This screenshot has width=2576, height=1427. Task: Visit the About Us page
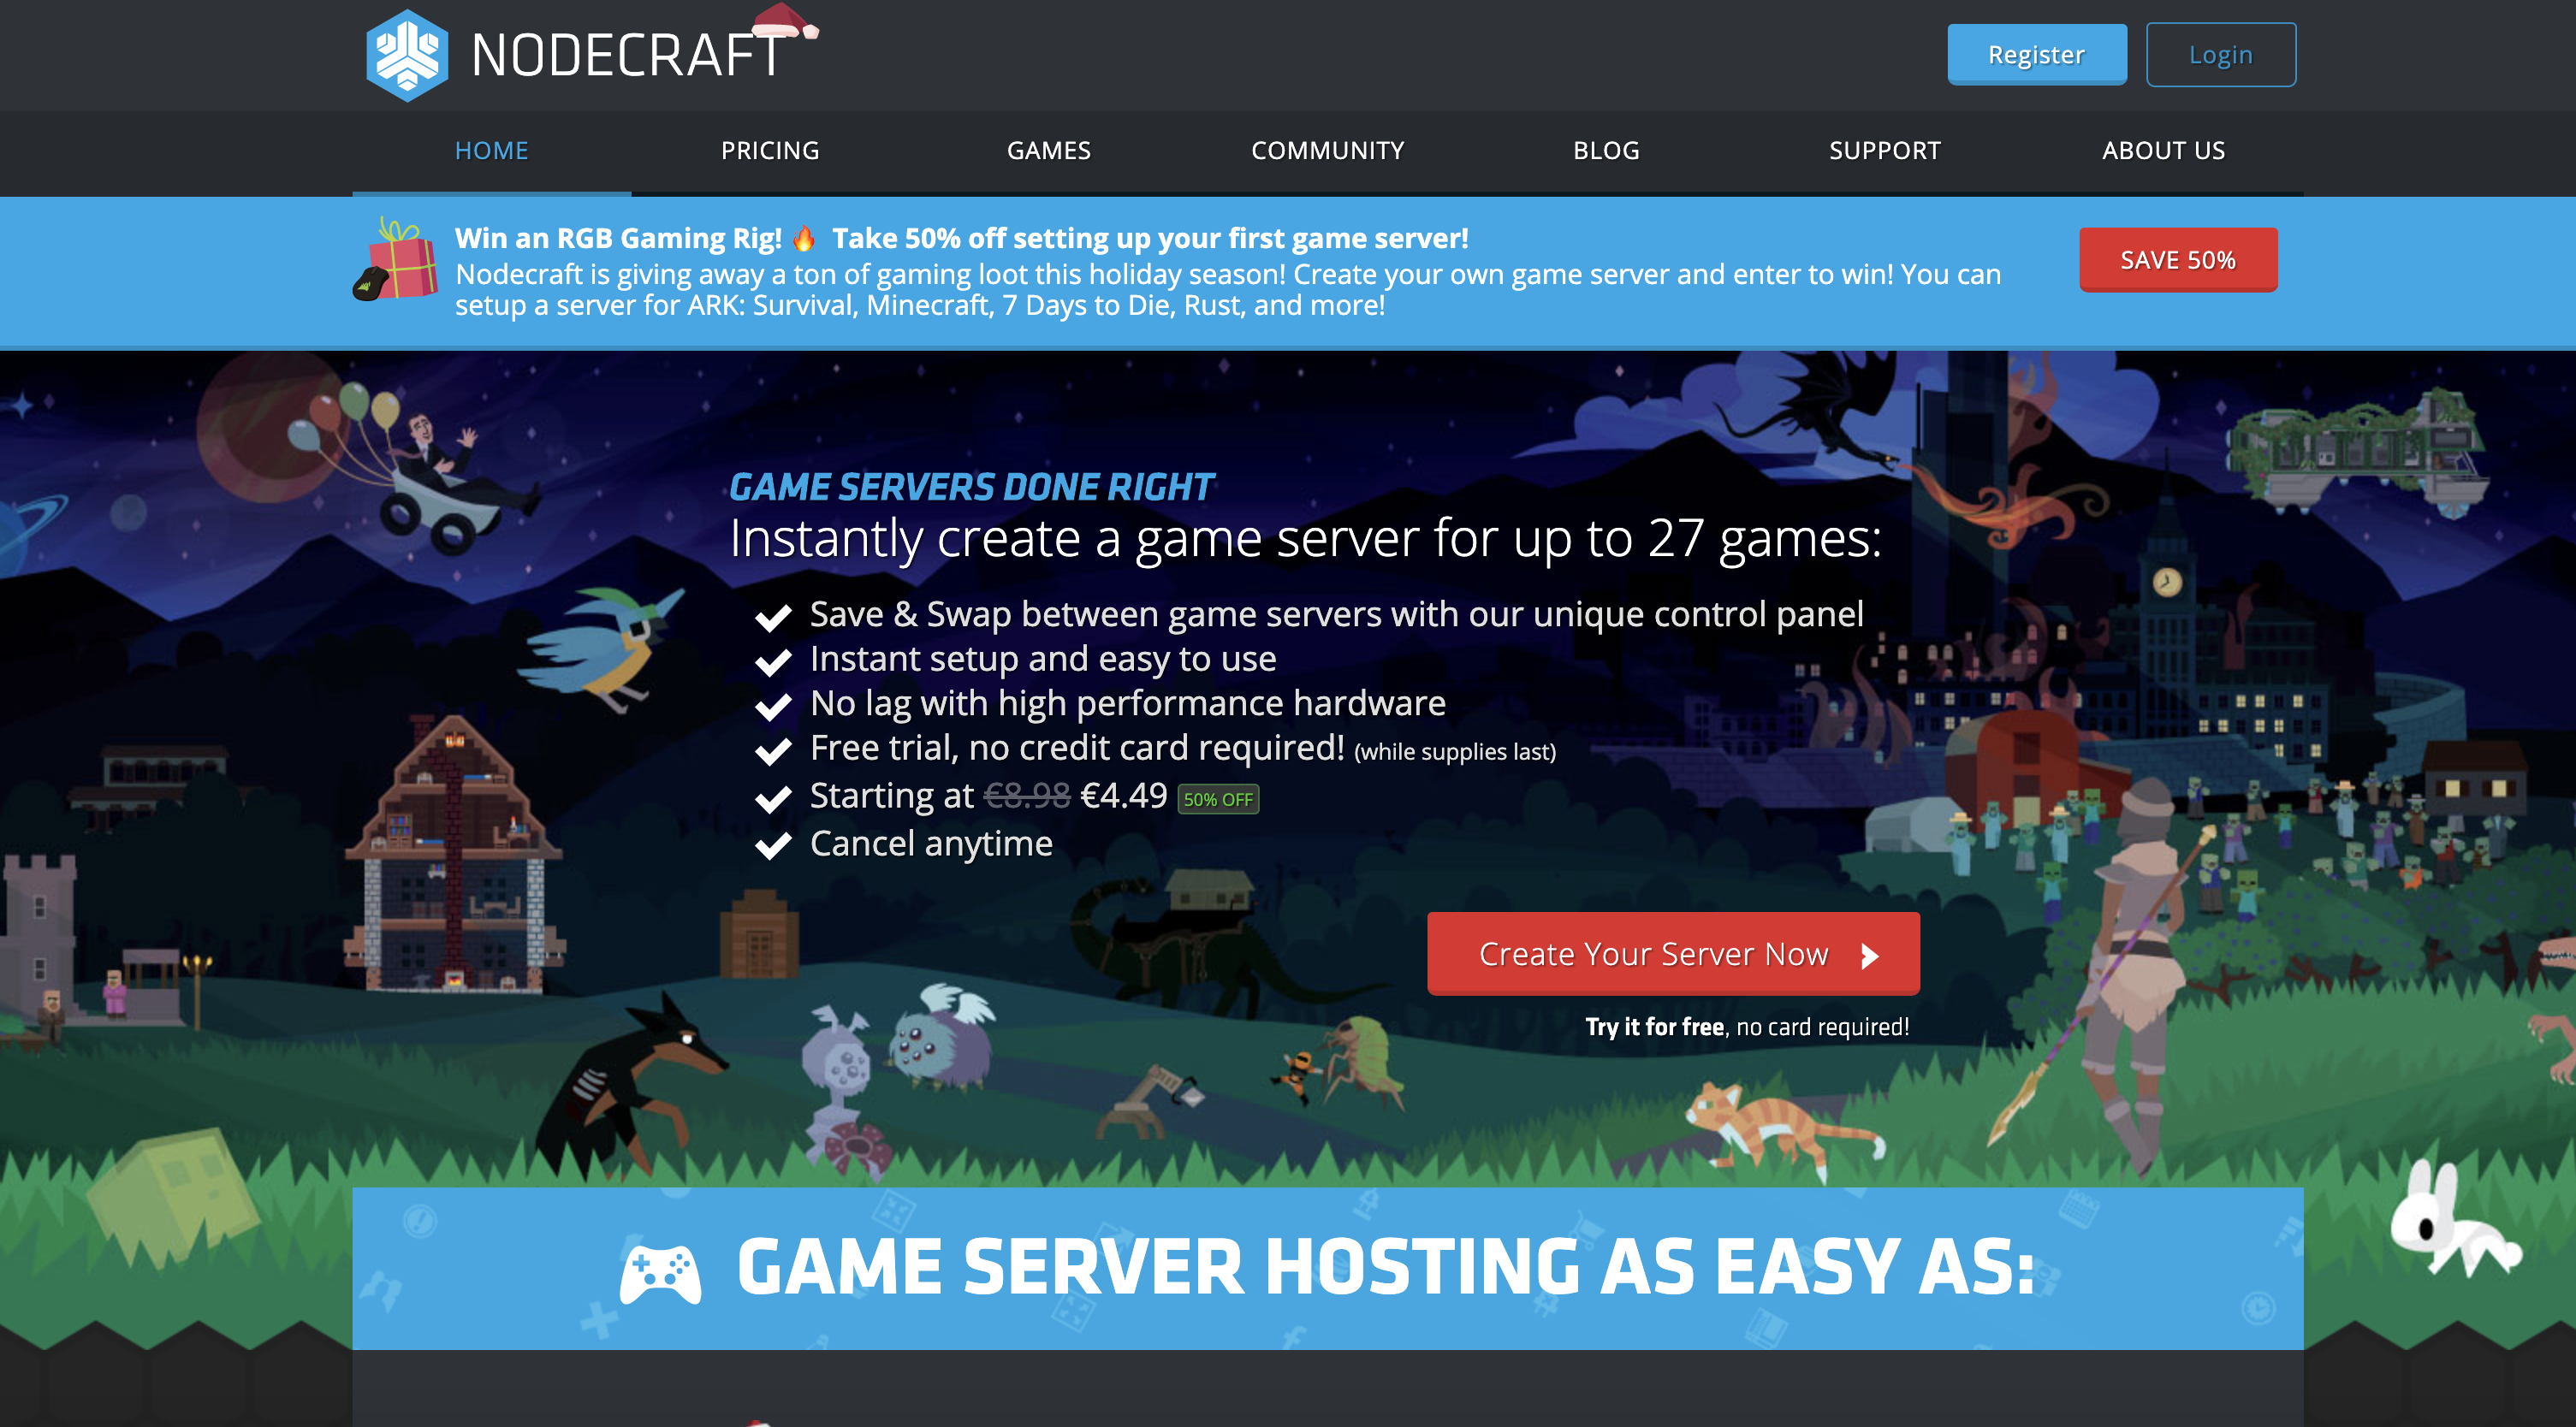coord(2163,151)
